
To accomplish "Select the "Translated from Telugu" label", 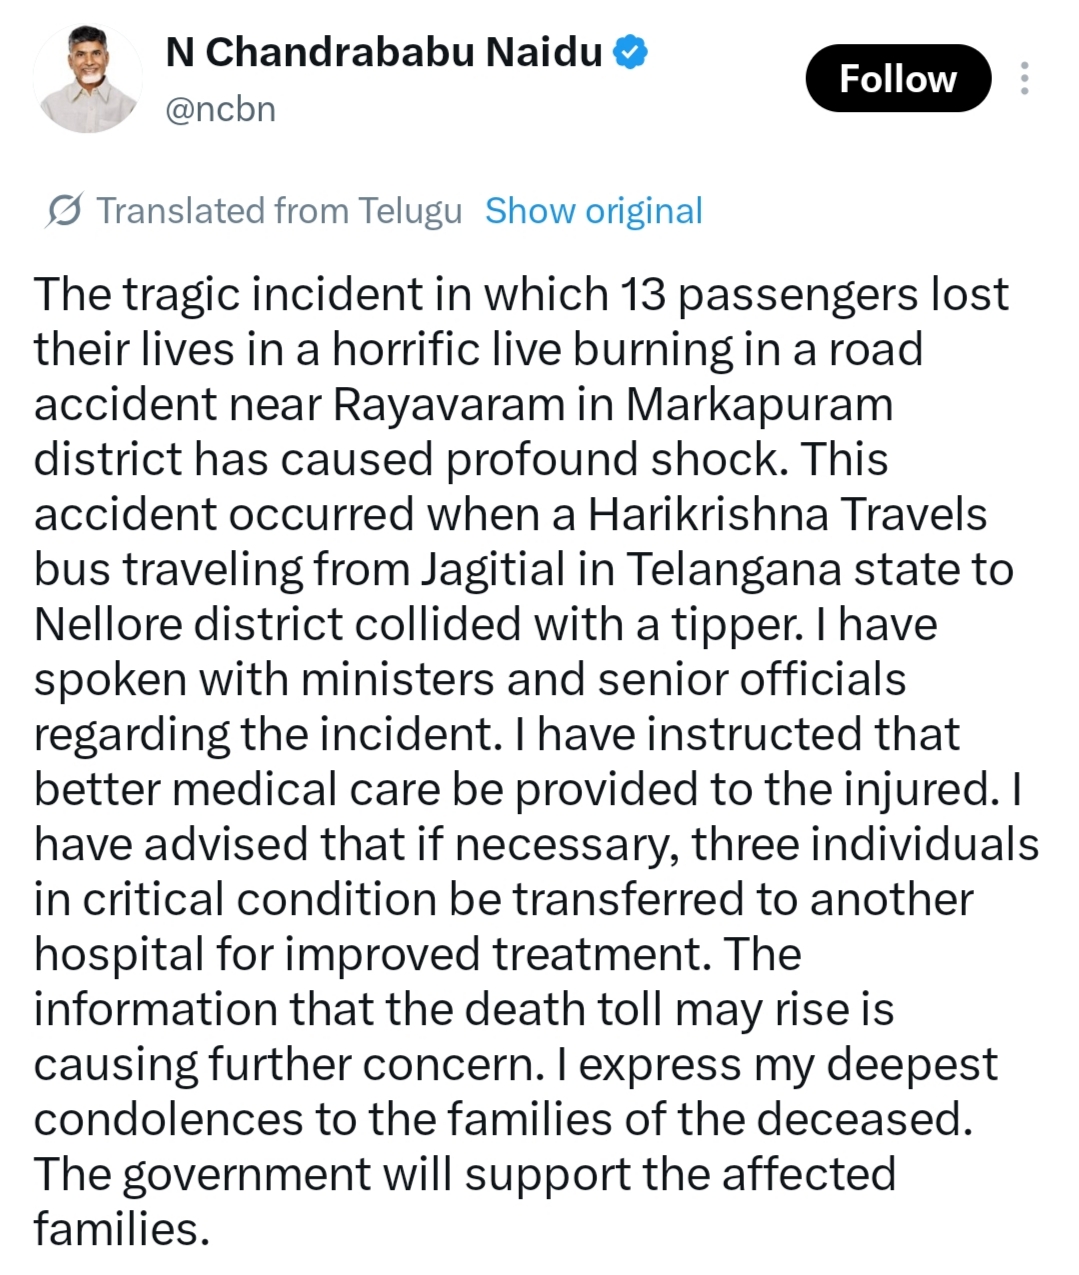I will point(279,211).
